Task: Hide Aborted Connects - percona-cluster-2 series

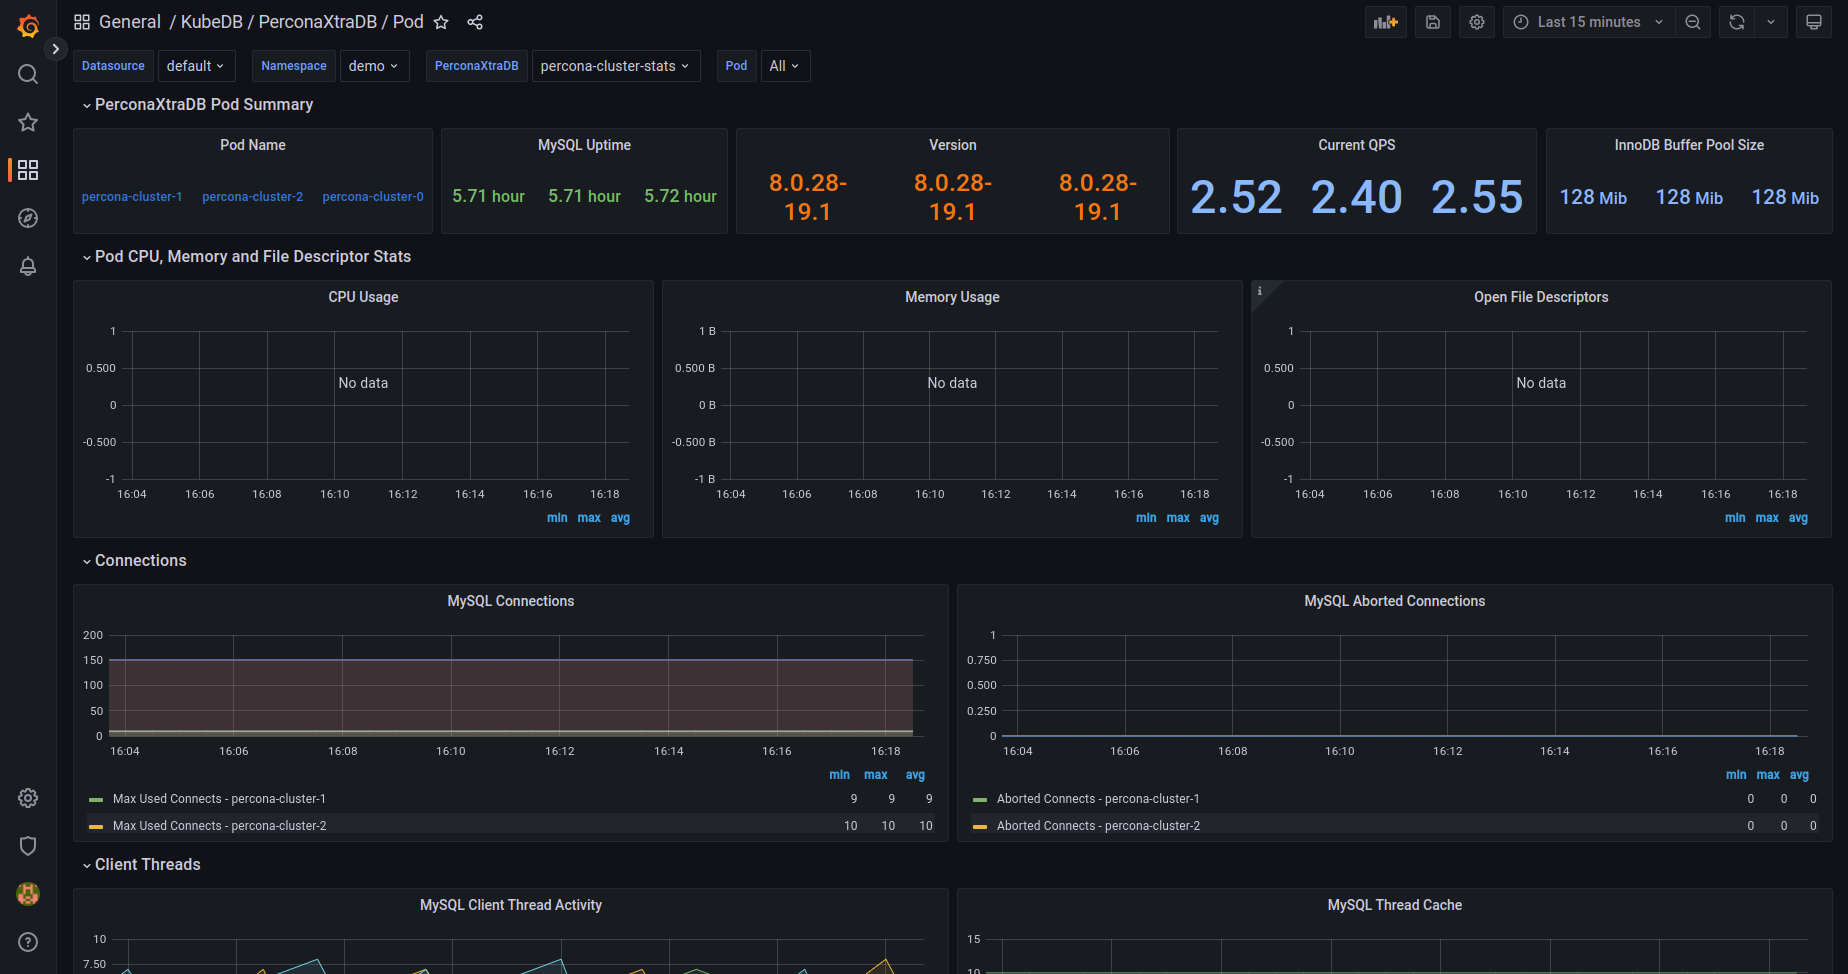Action: click(x=1099, y=825)
